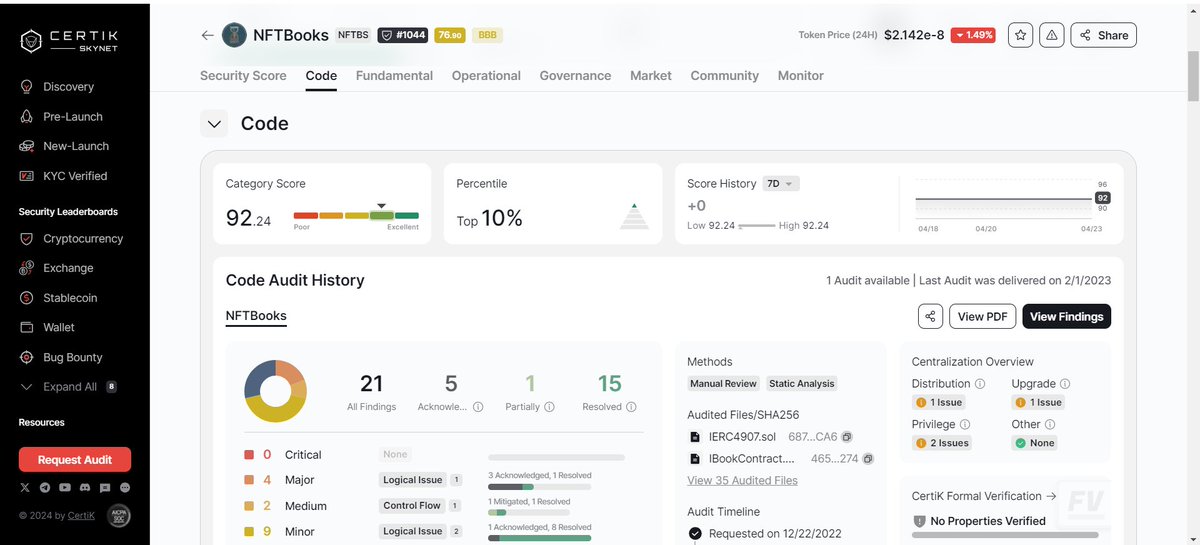Click the findings donut chart
This screenshot has height=545, width=1200.
click(x=275, y=391)
